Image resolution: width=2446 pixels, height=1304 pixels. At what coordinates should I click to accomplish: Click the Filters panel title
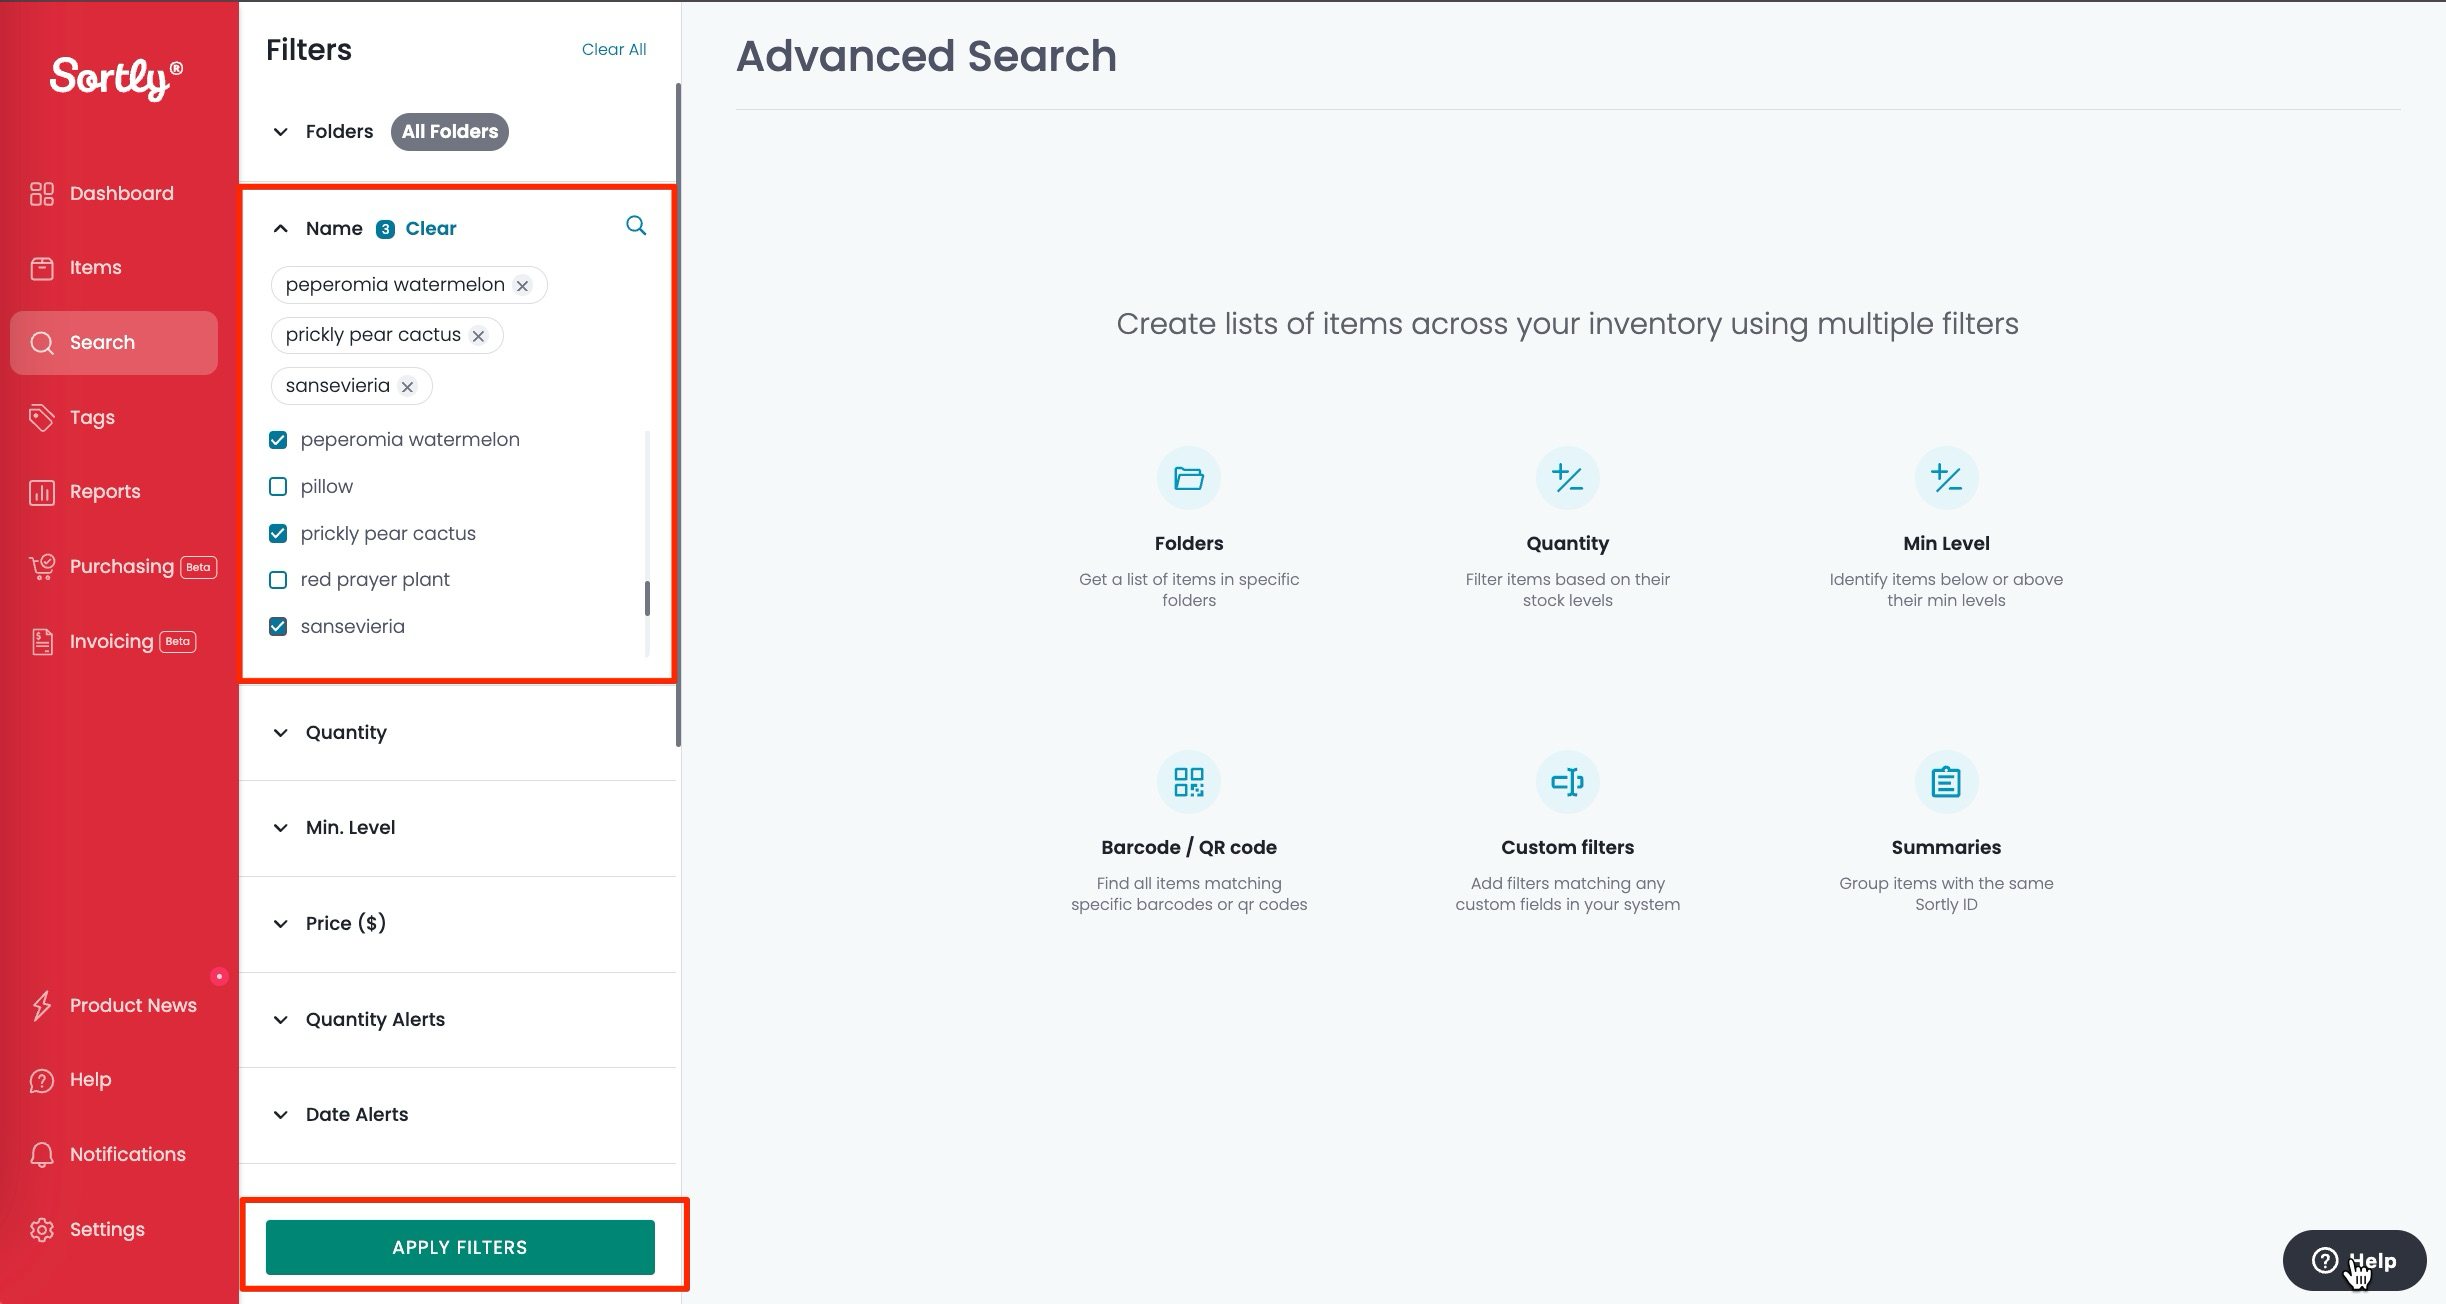tap(309, 50)
